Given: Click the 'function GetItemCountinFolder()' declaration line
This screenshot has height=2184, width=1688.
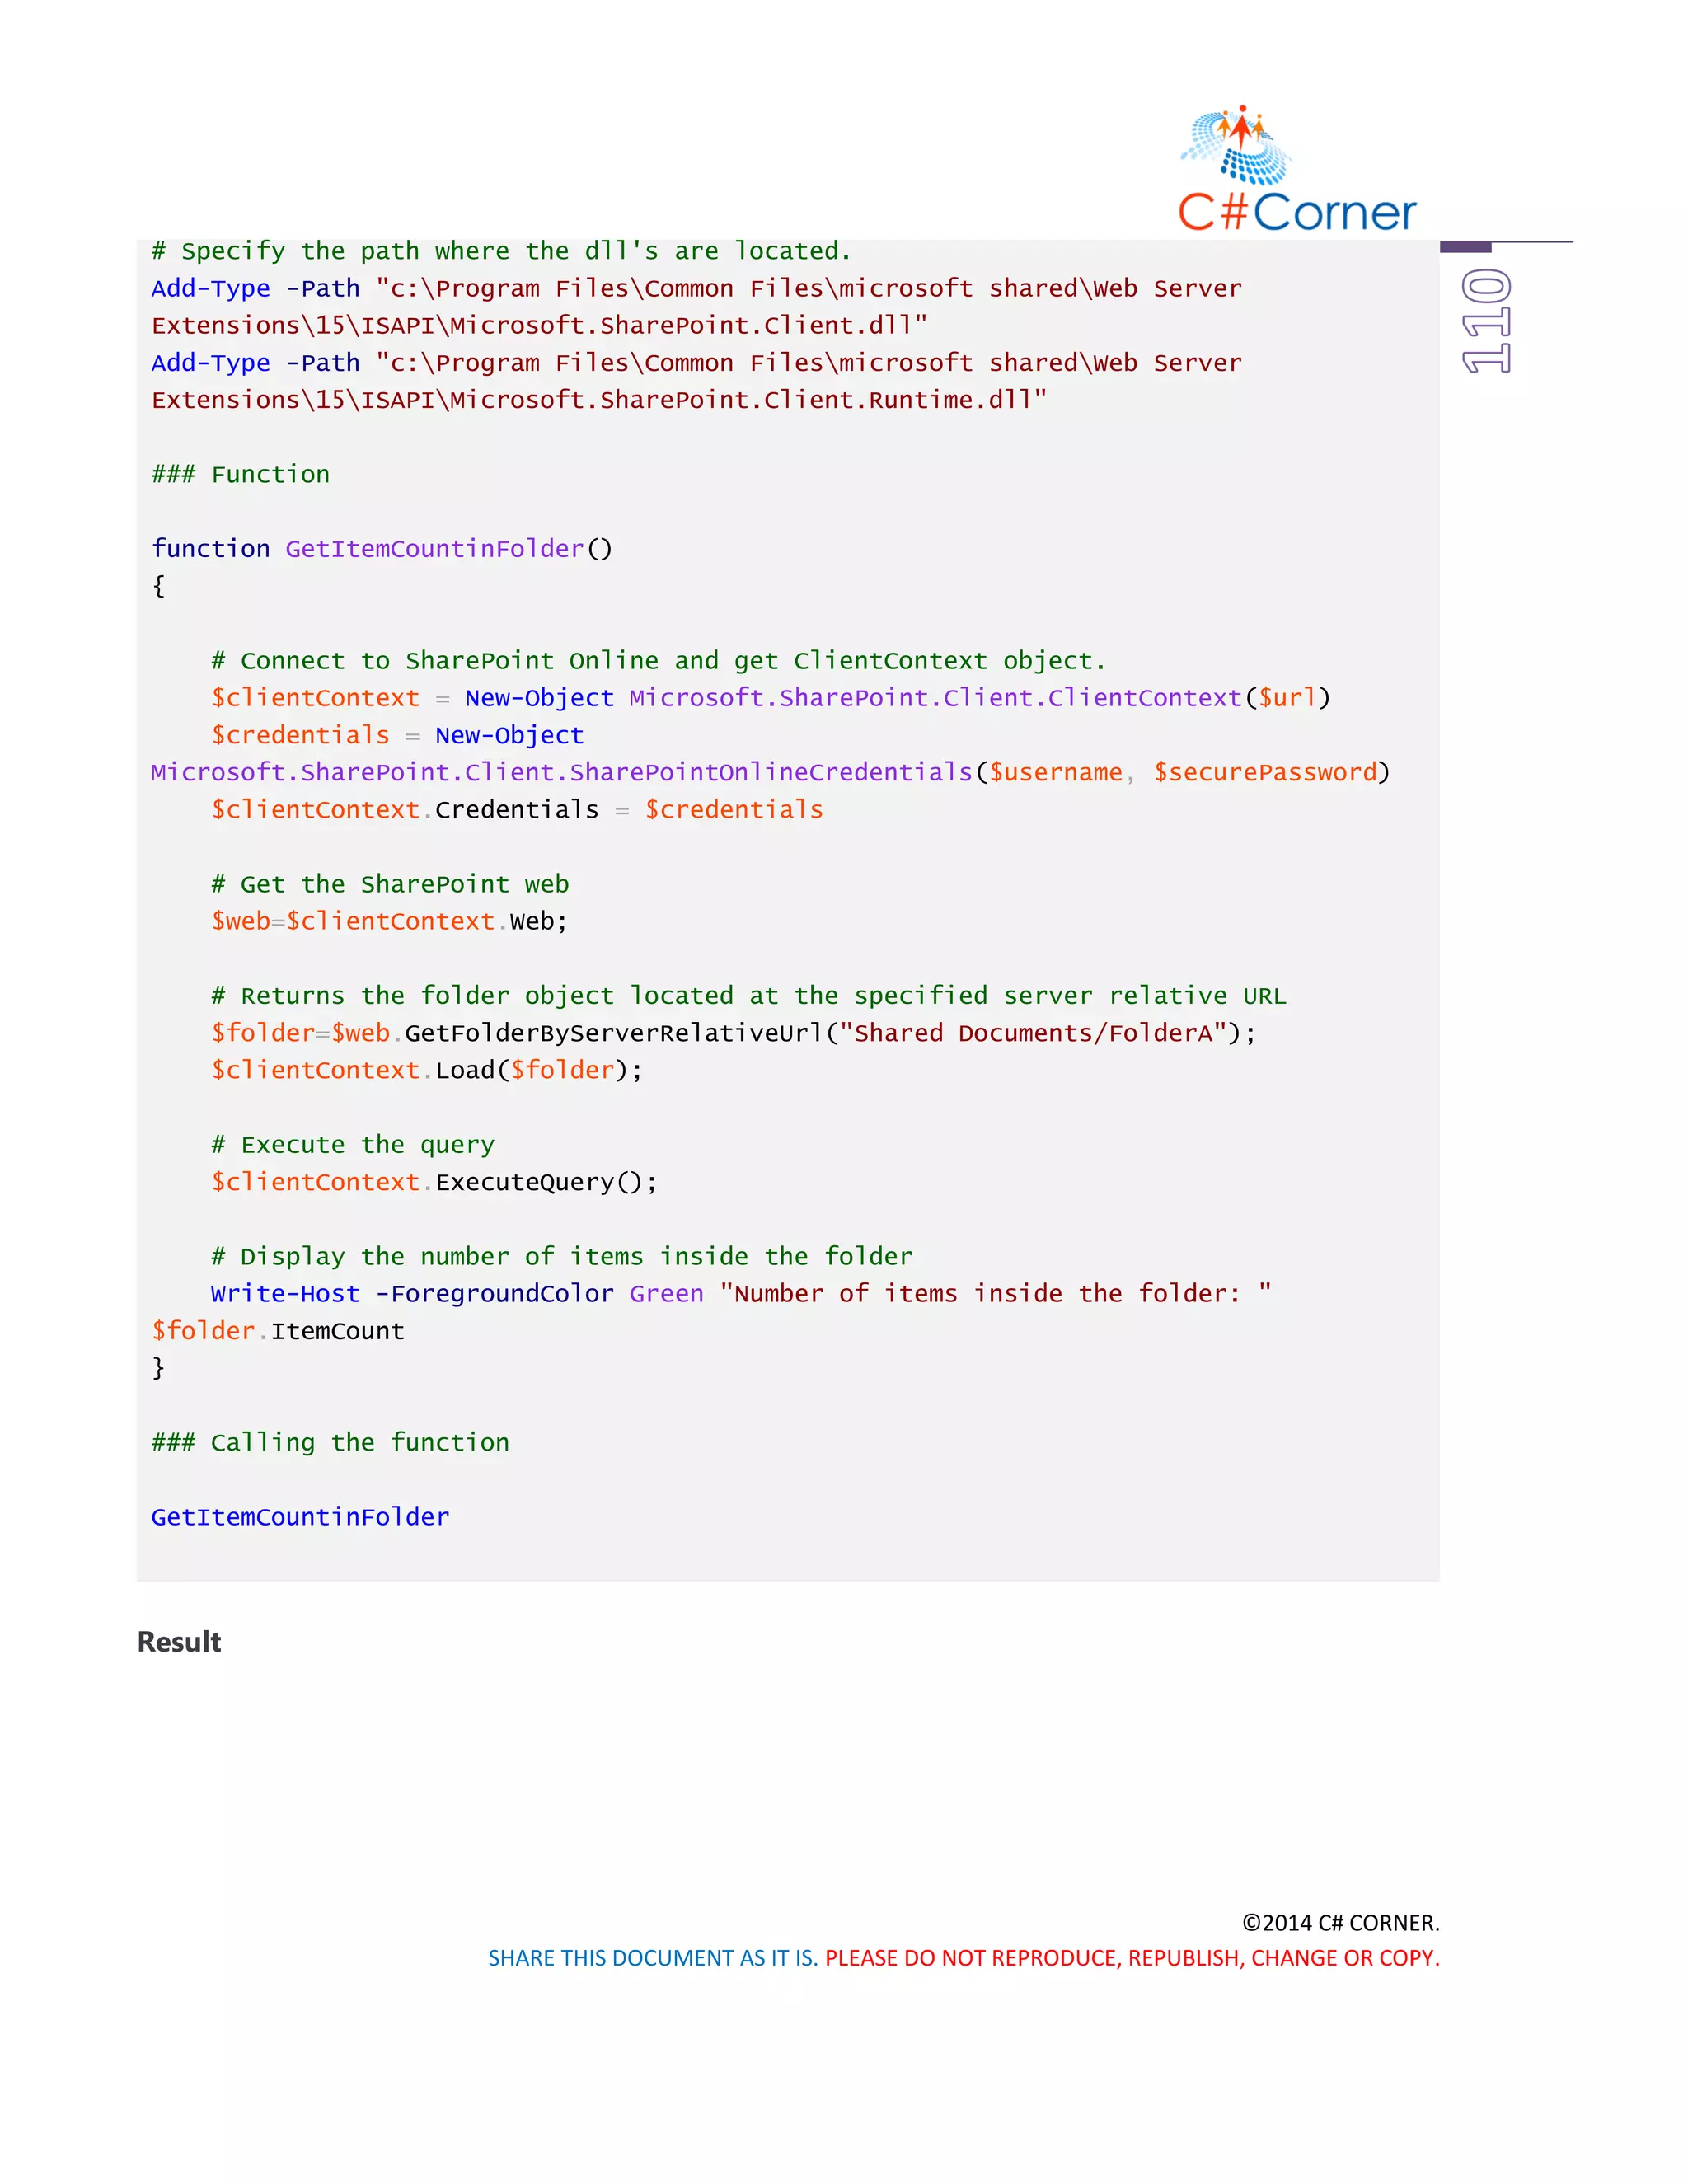Looking at the screenshot, I should pos(381,549).
